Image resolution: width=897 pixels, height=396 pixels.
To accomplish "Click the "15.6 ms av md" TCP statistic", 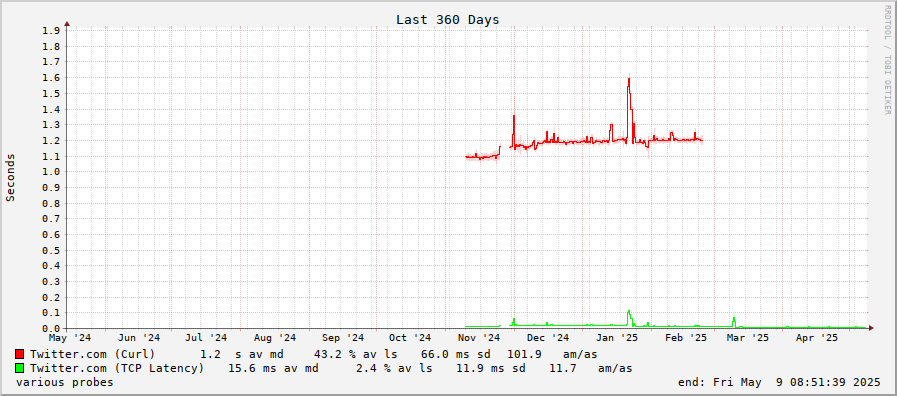I will [273, 369].
